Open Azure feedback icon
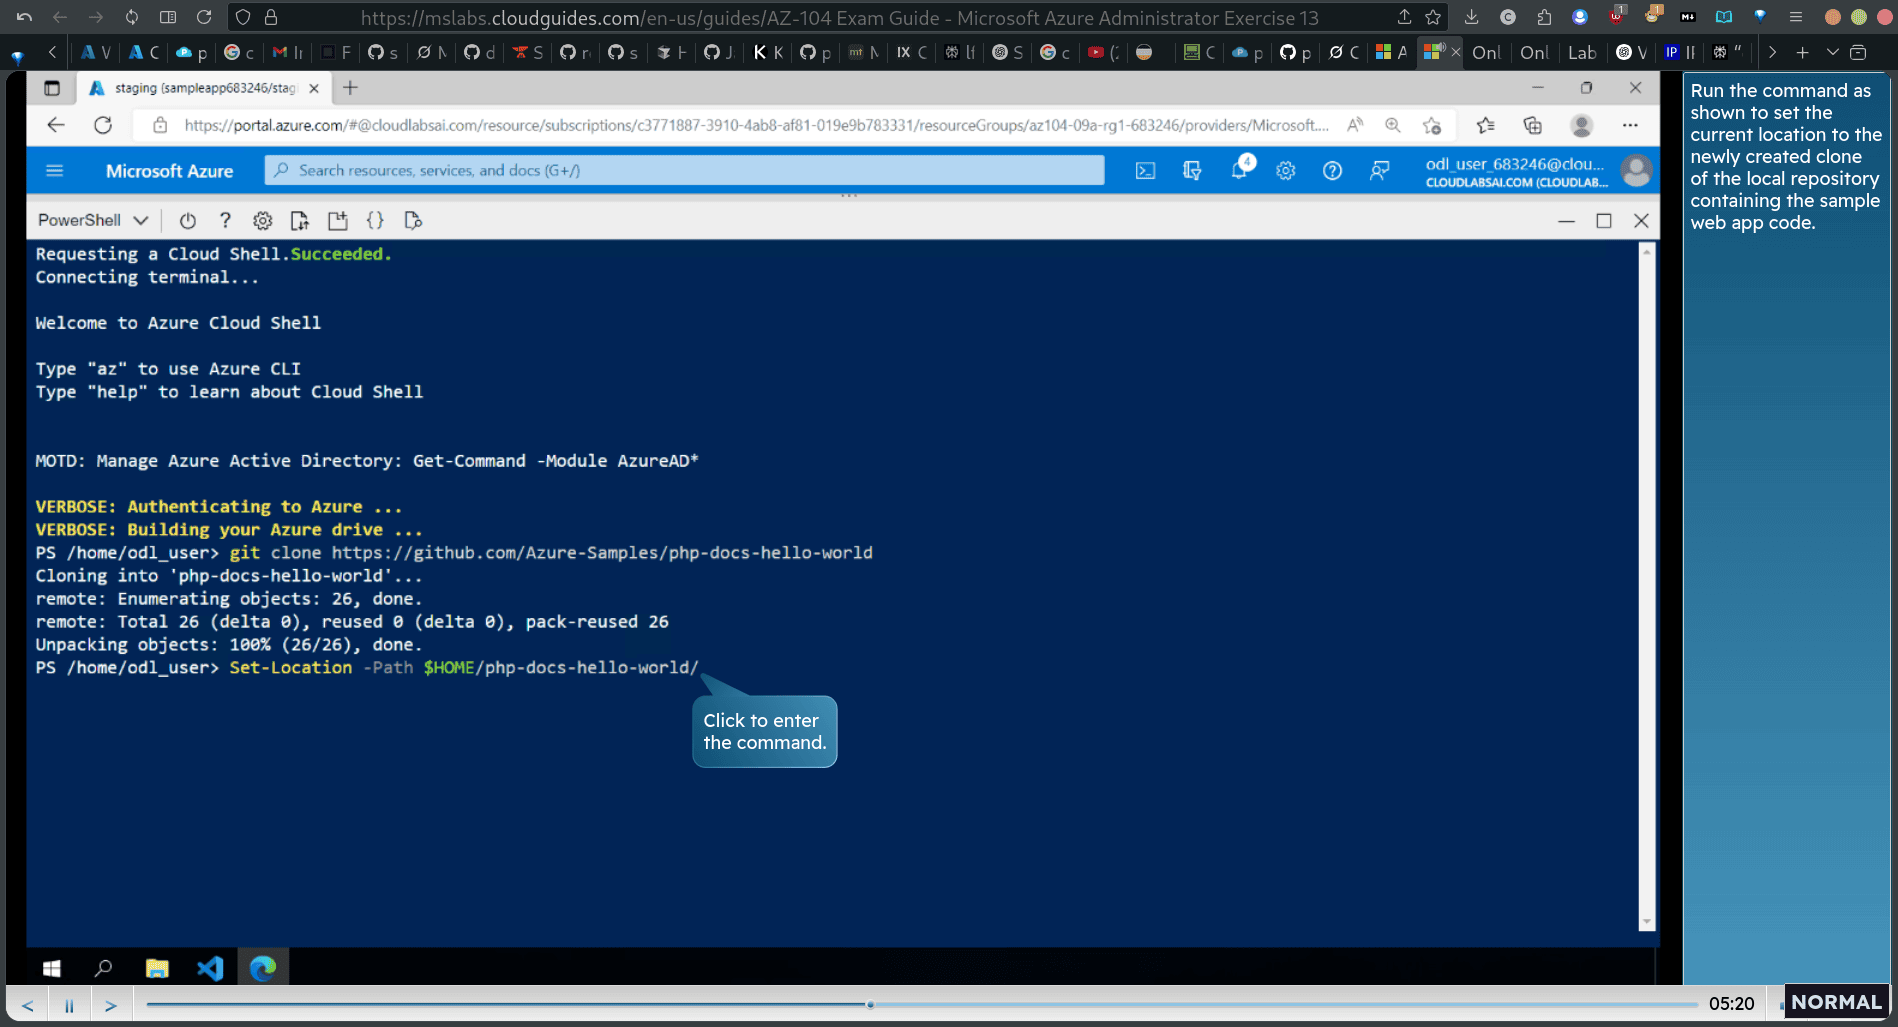The image size is (1898, 1027). pyautogui.click(x=1379, y=171)
